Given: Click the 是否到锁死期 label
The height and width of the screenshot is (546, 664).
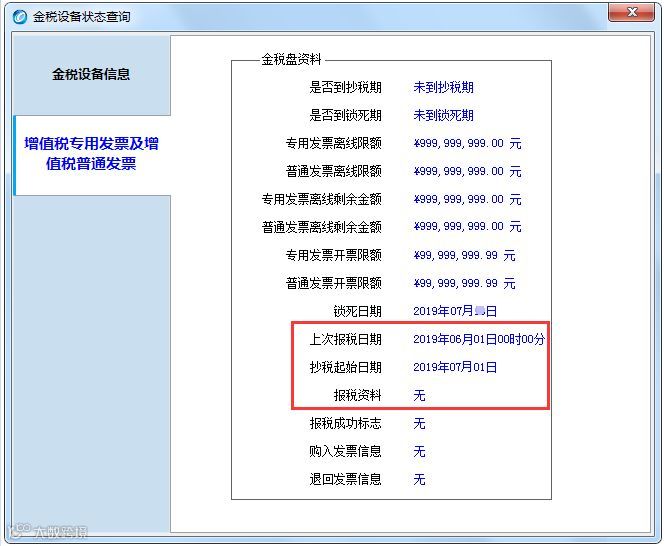Looking at the screenshot, I should pos(345,115).
